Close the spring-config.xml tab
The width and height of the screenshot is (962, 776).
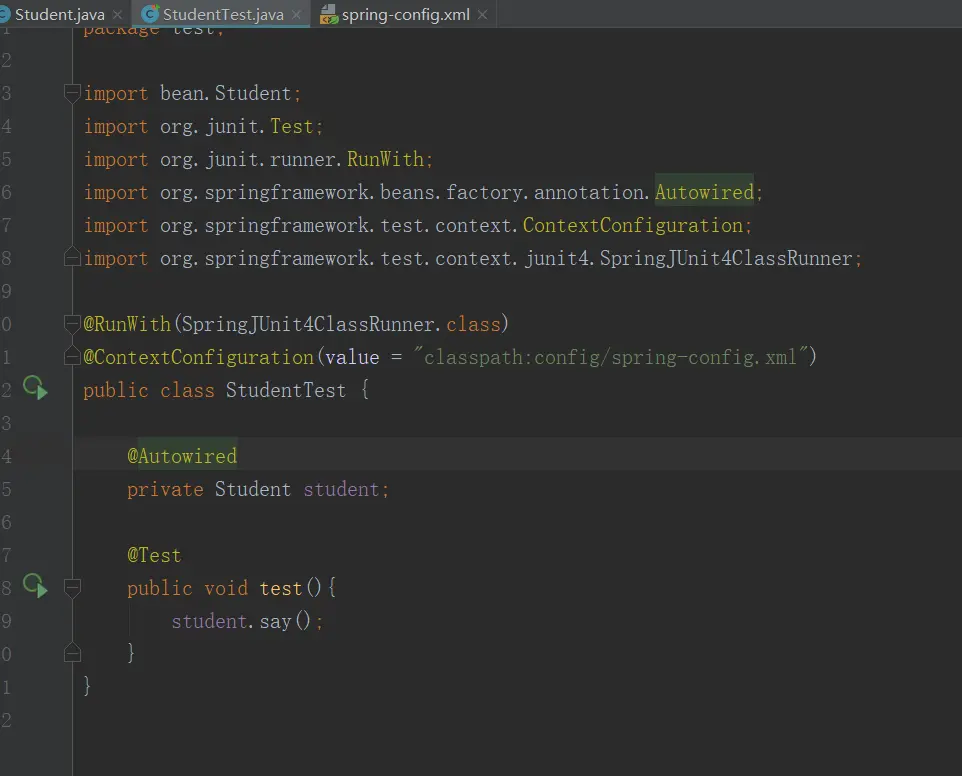point(482,14)
